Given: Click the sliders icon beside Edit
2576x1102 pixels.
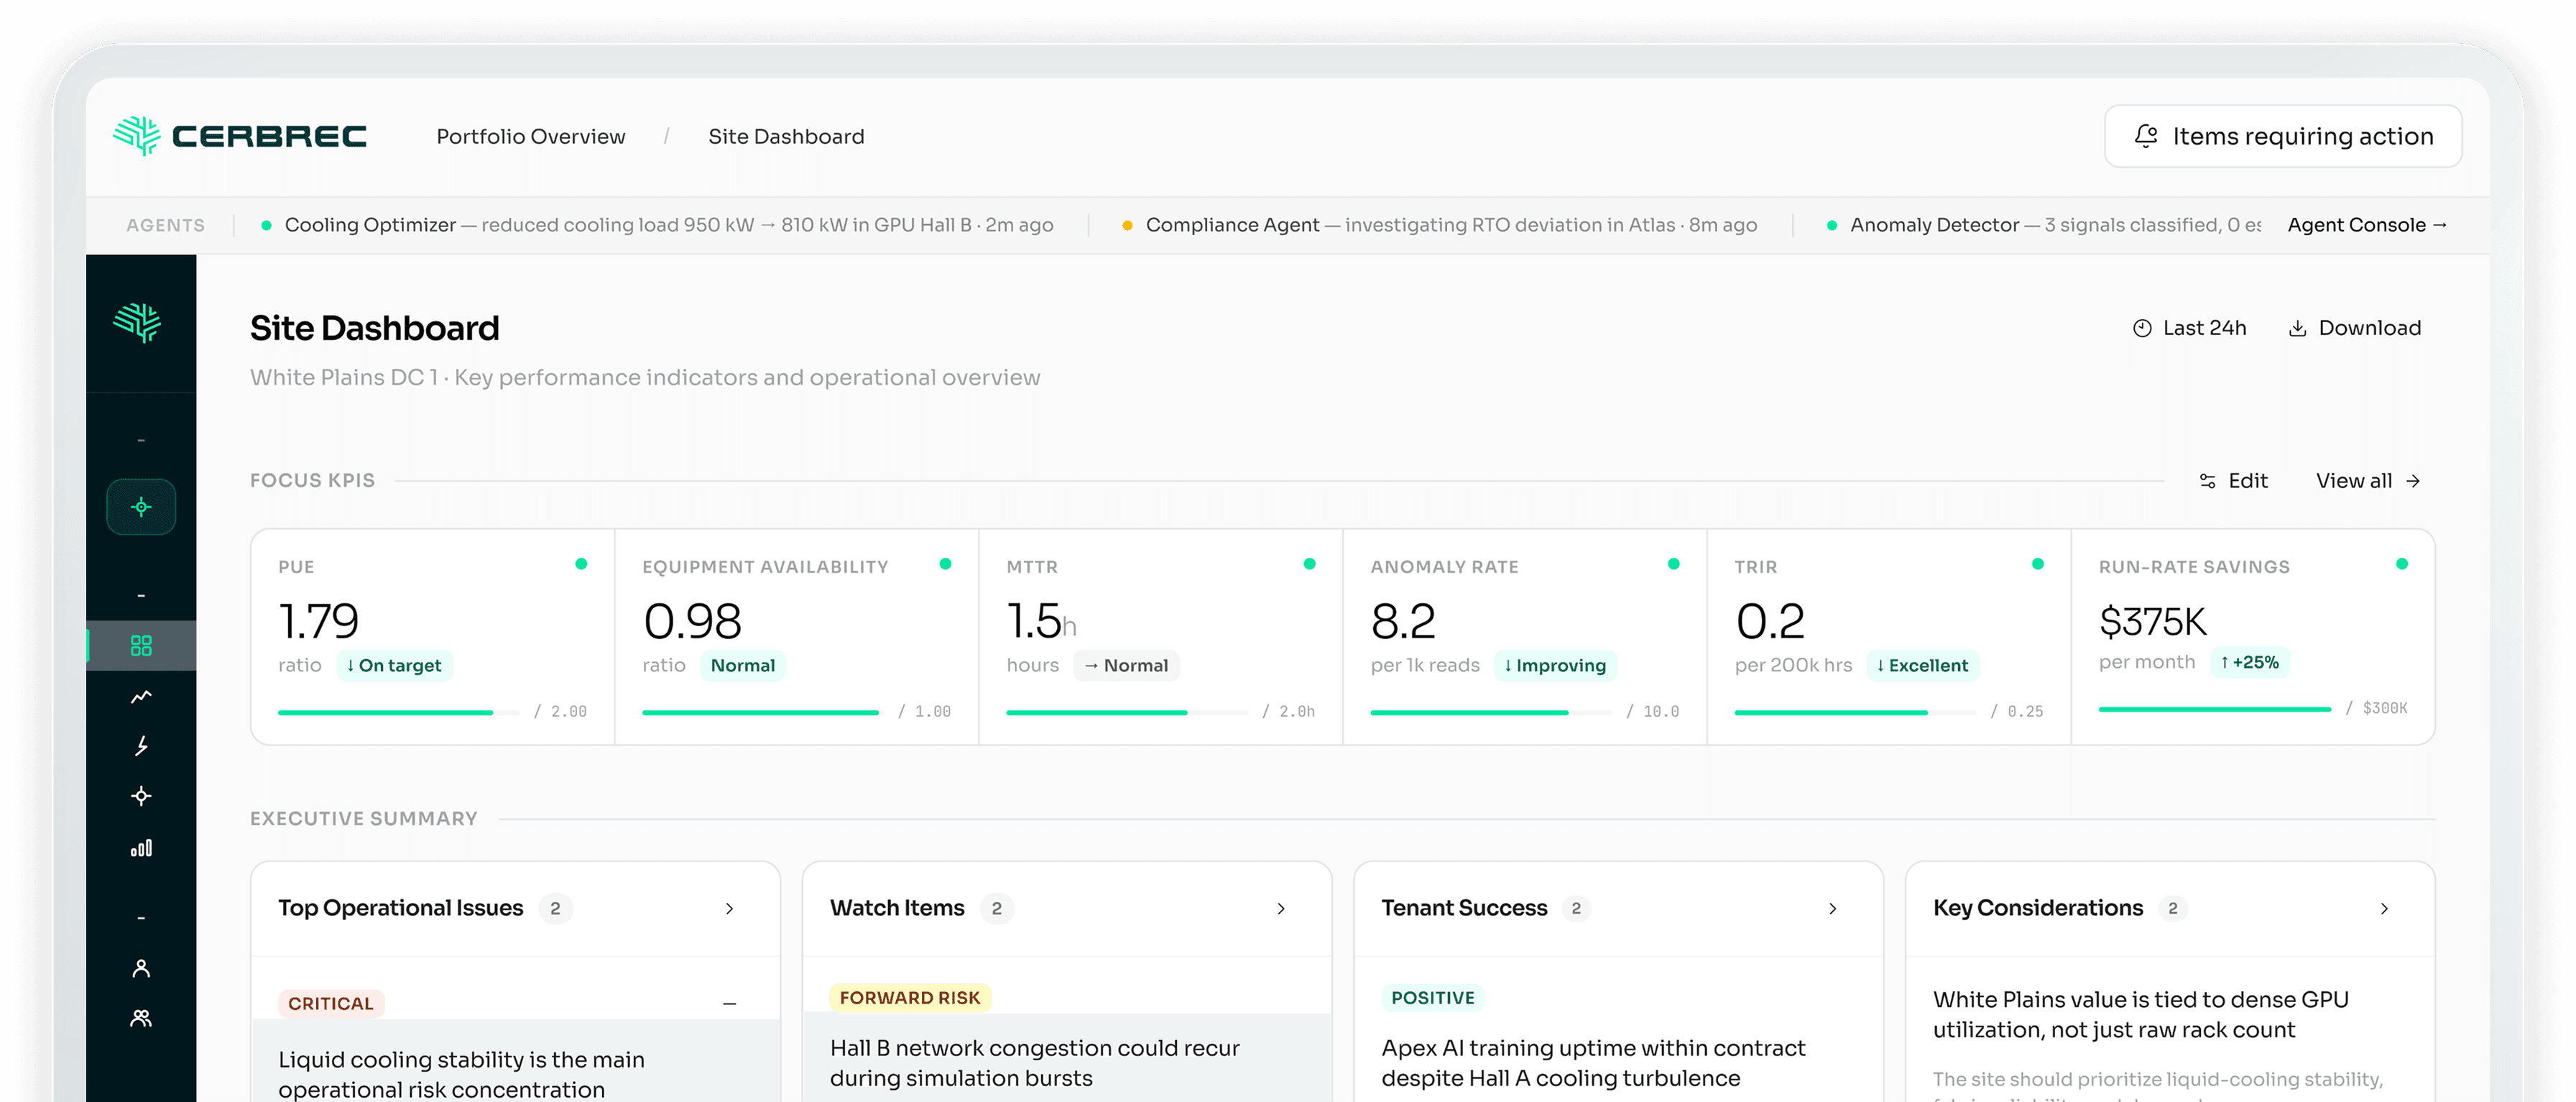Looking at the screenshot, I should pyautogui.click(x=2208, y=481).
